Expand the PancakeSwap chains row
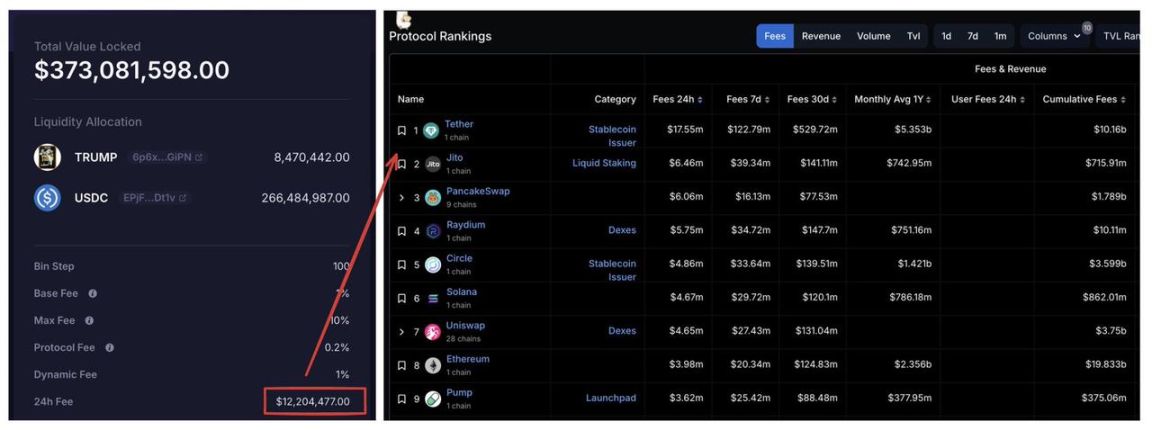The height and width of the screenshot is (430, 1152). coord(401,198)
